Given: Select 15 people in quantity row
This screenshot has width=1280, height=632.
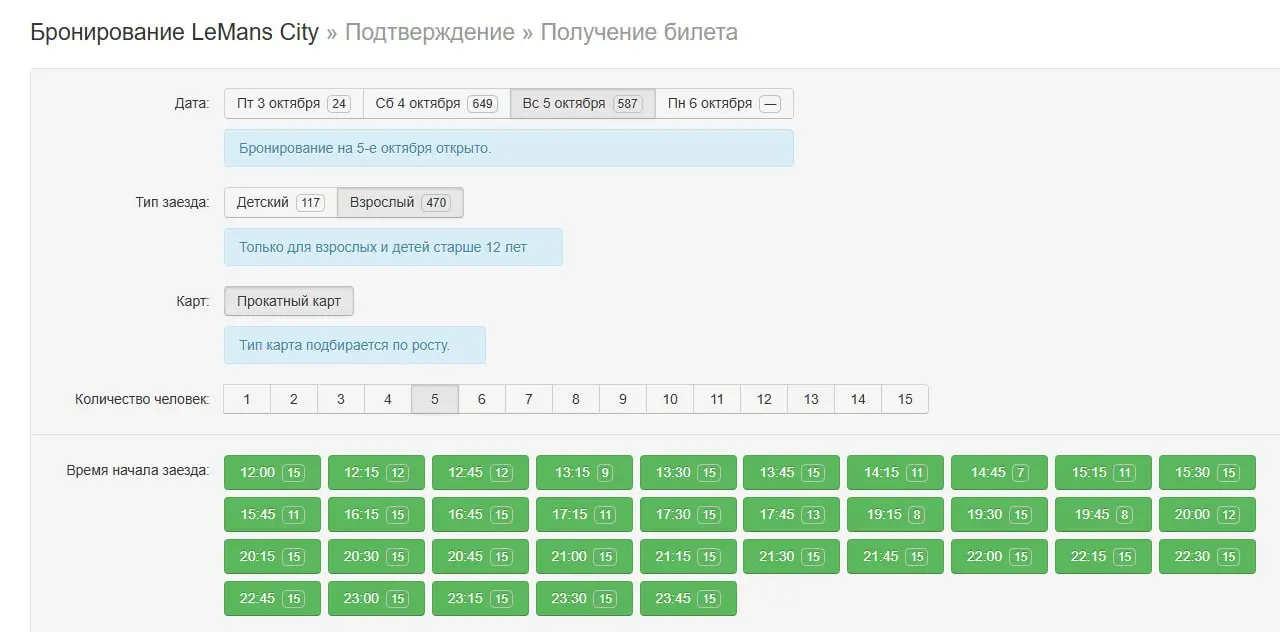Looking at the screenshot, I should coord(905,399).
